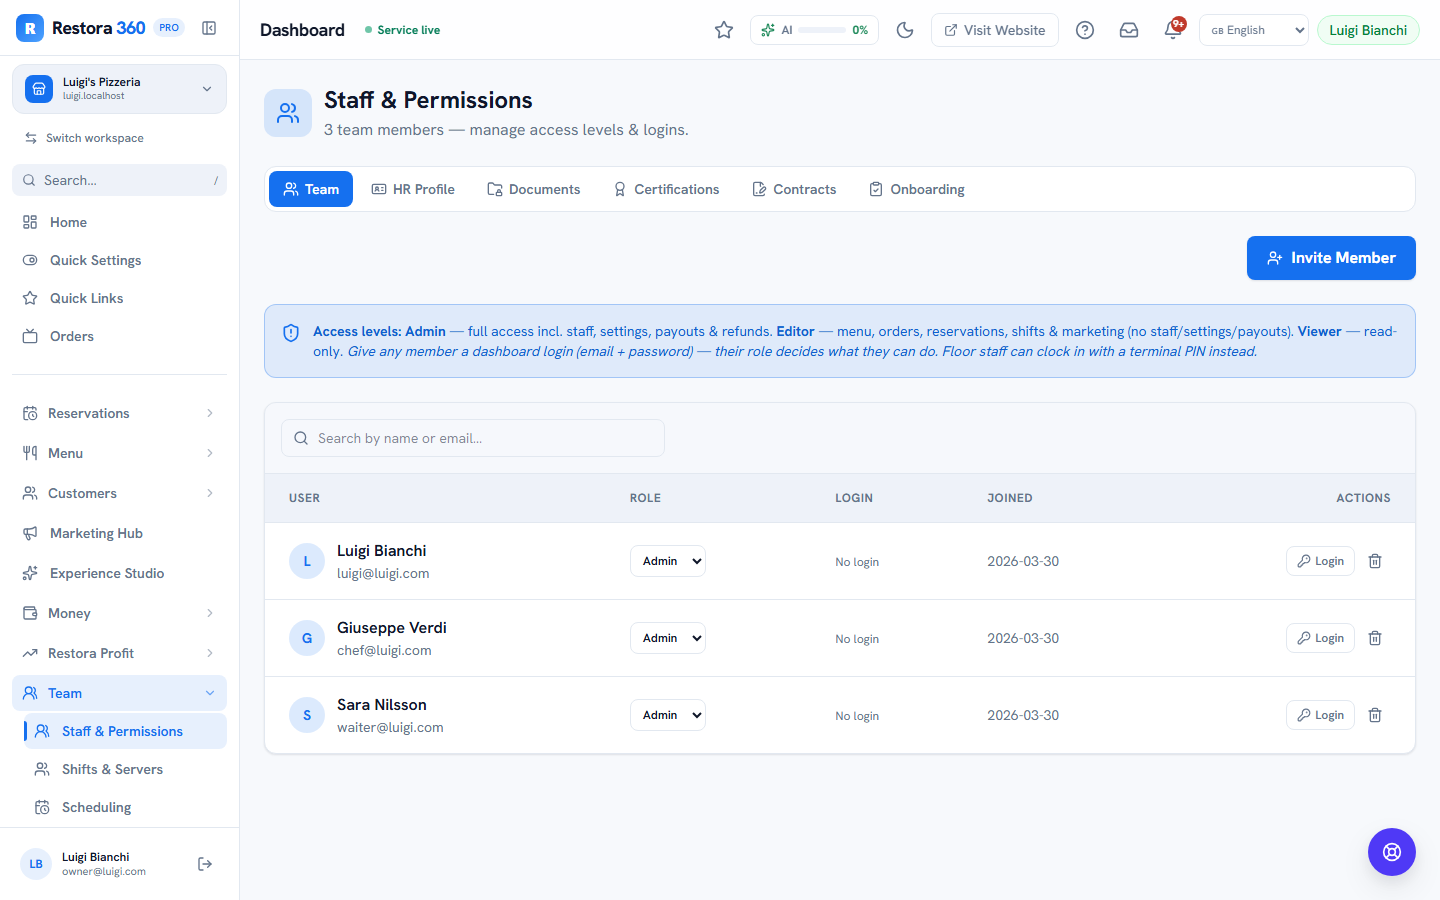Click the L avatar for Luigi Bianchi
This screenshot has width=1440, height=900.
point(307,561)
